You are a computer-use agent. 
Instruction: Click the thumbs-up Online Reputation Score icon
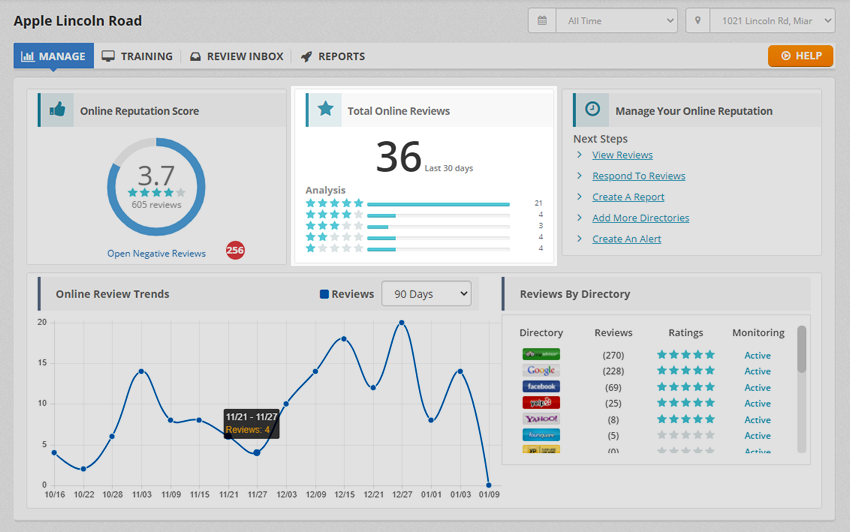(57, 110)
